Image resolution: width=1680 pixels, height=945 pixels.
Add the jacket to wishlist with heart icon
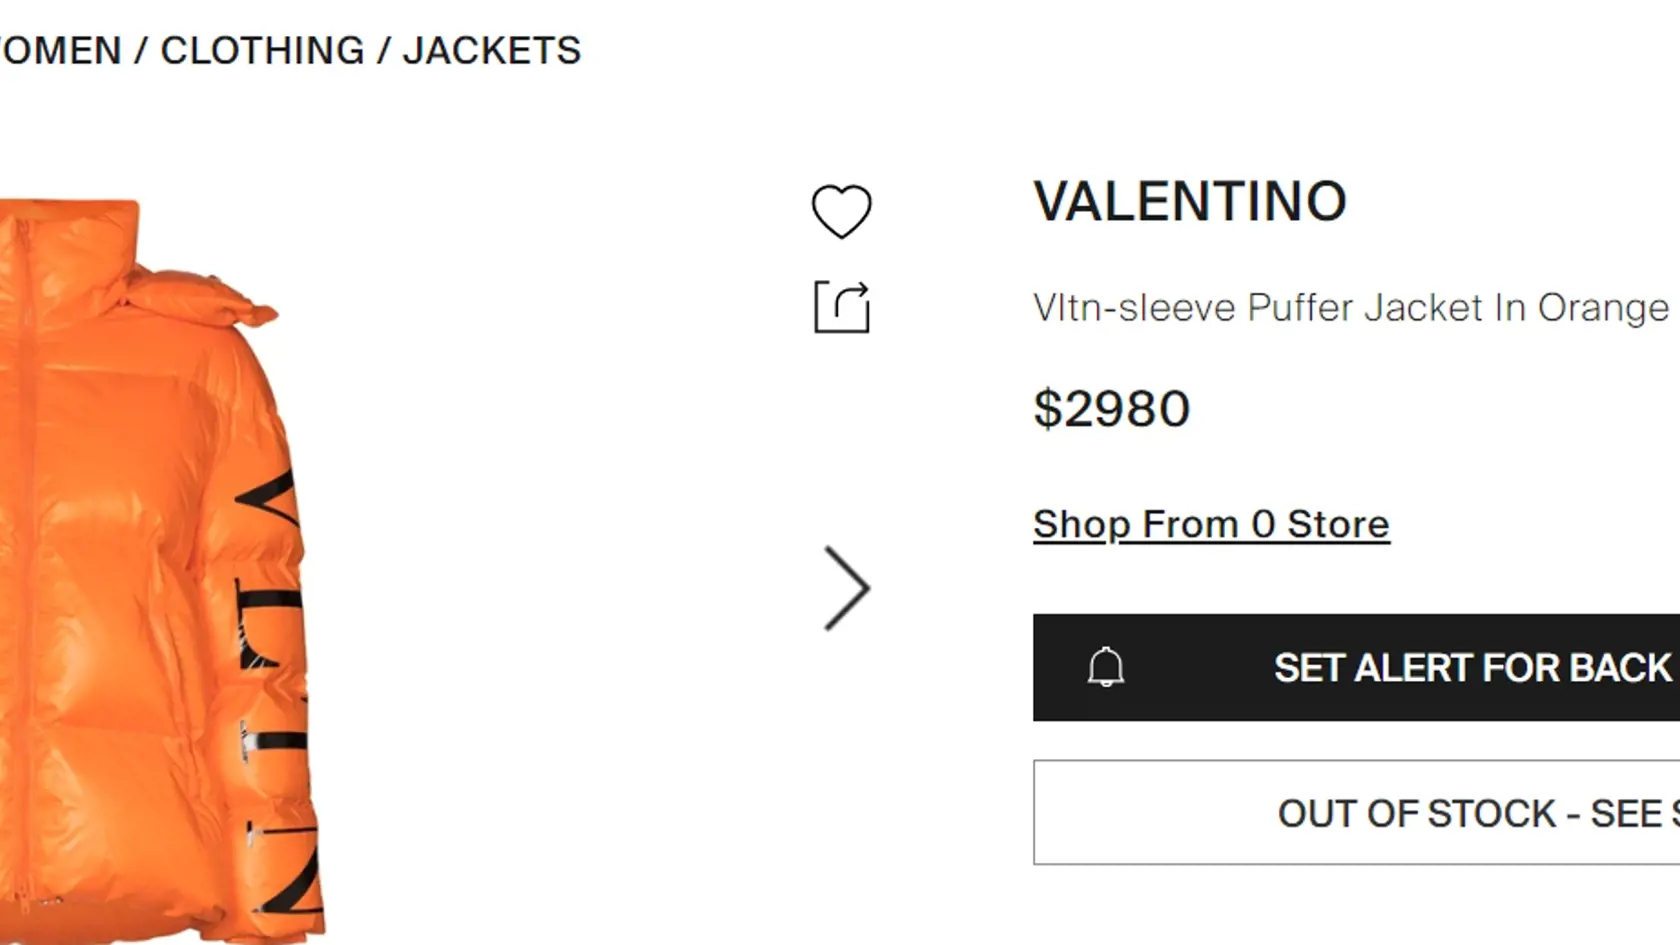[841, 211]
